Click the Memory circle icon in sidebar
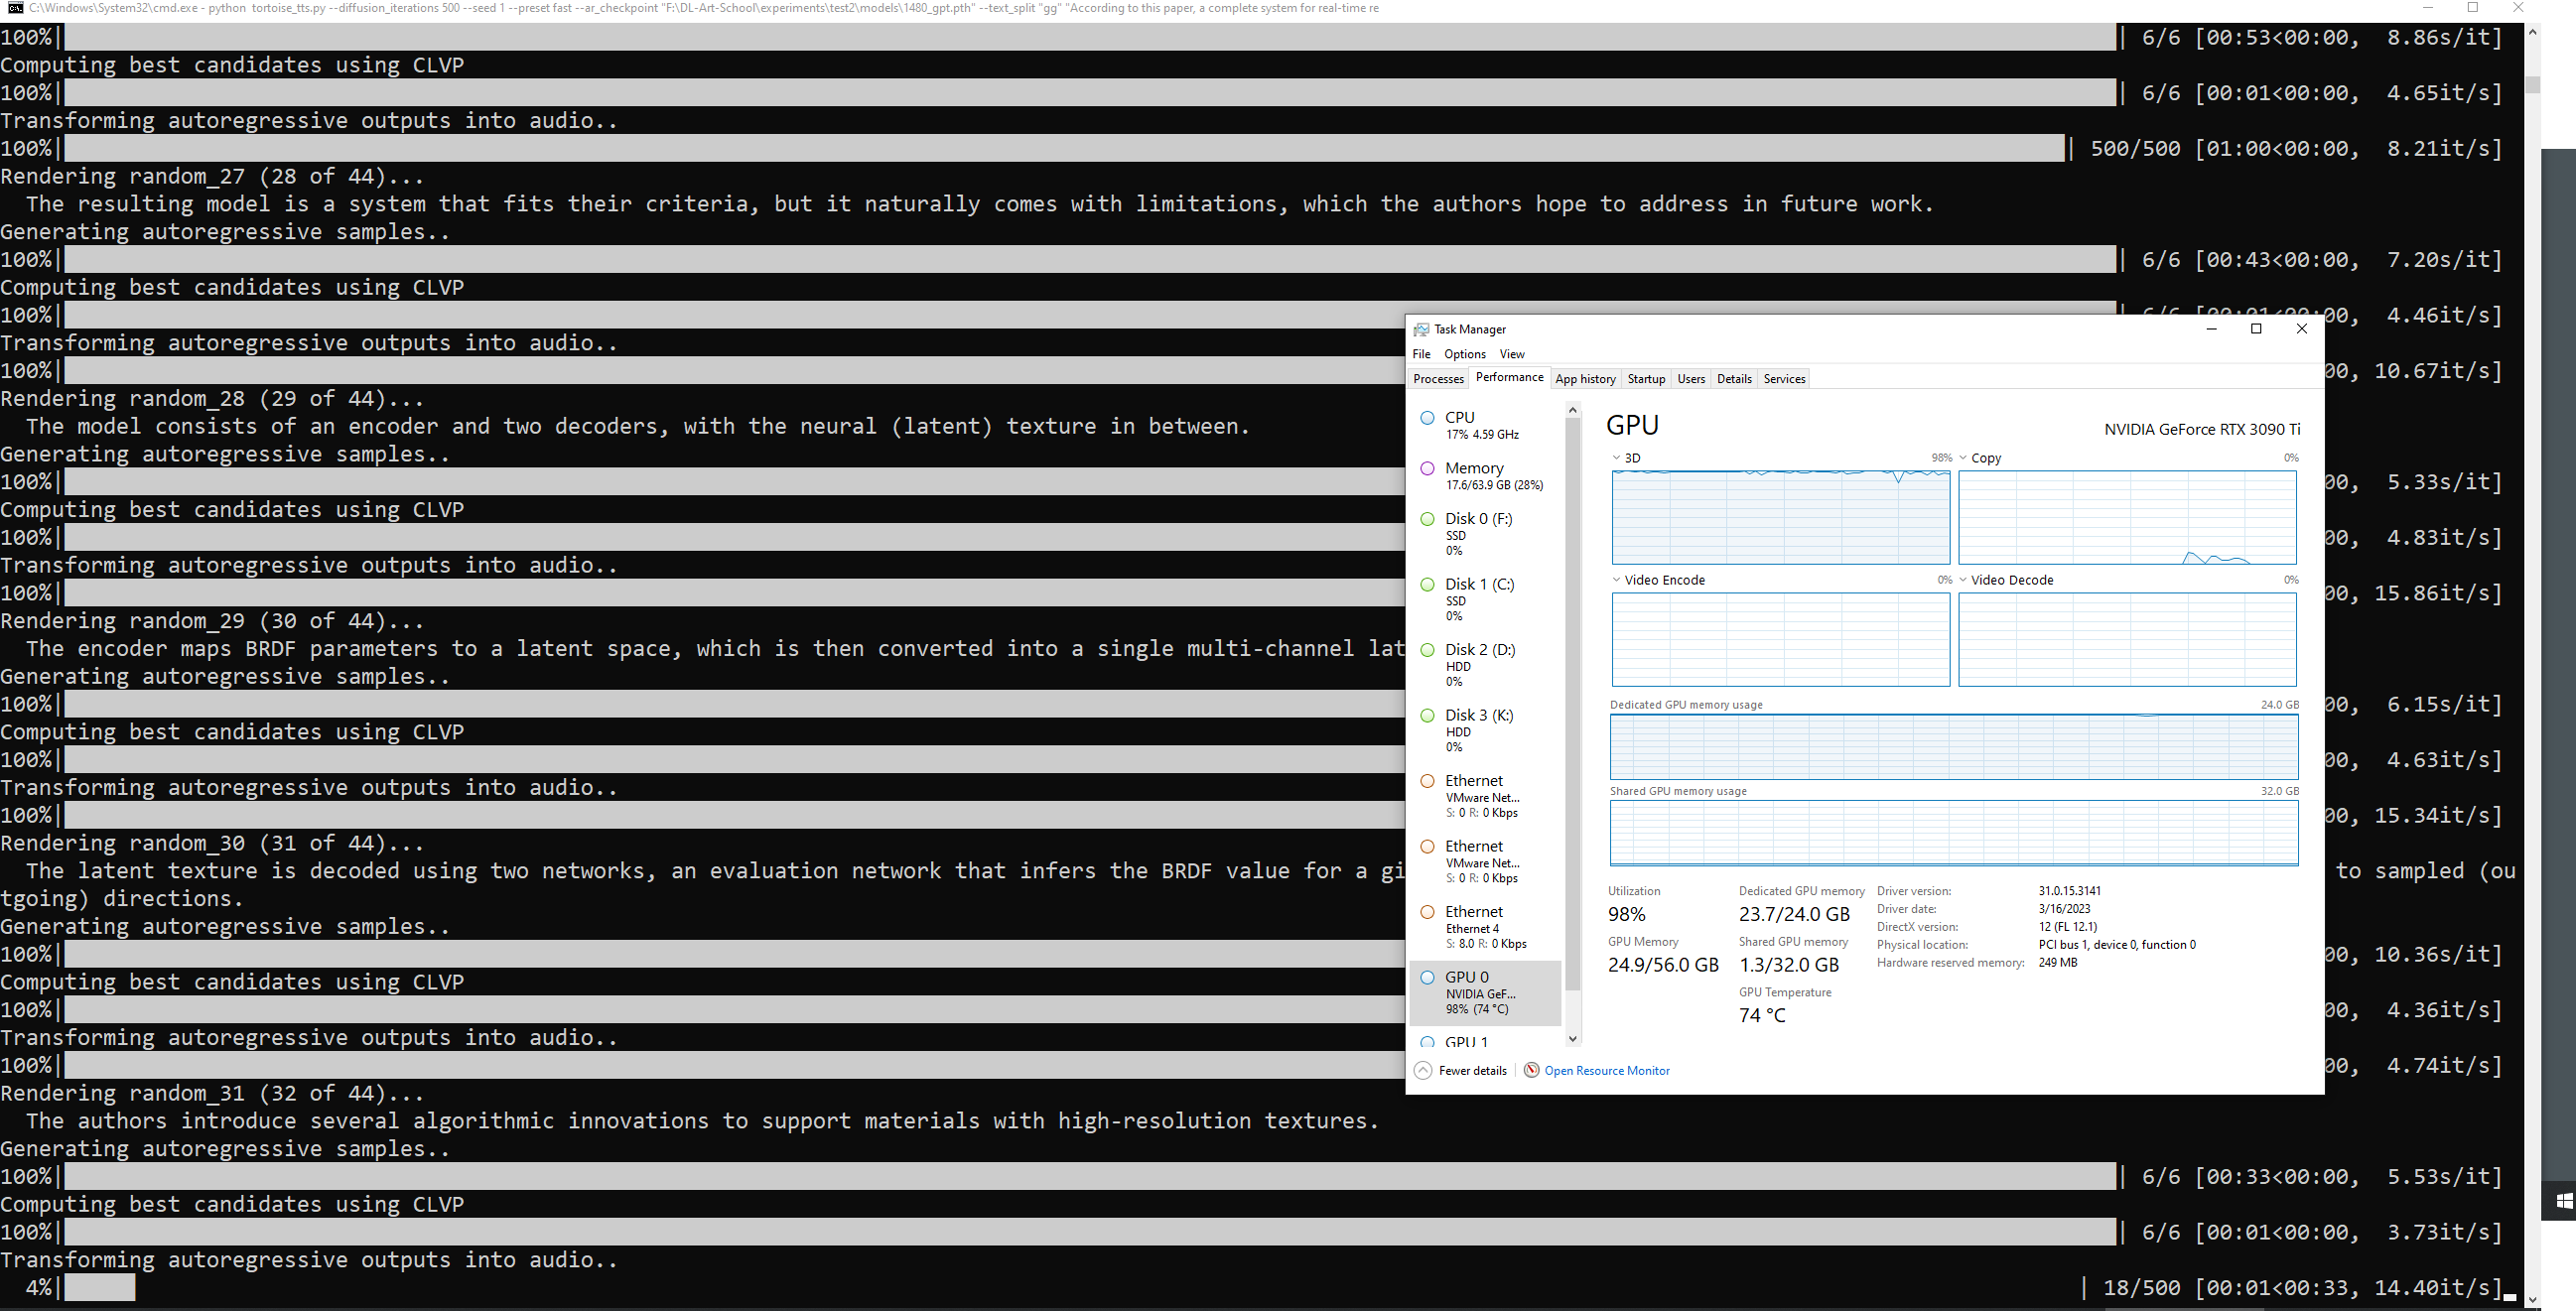The image size is (2576, 1311). [1427, 468]
